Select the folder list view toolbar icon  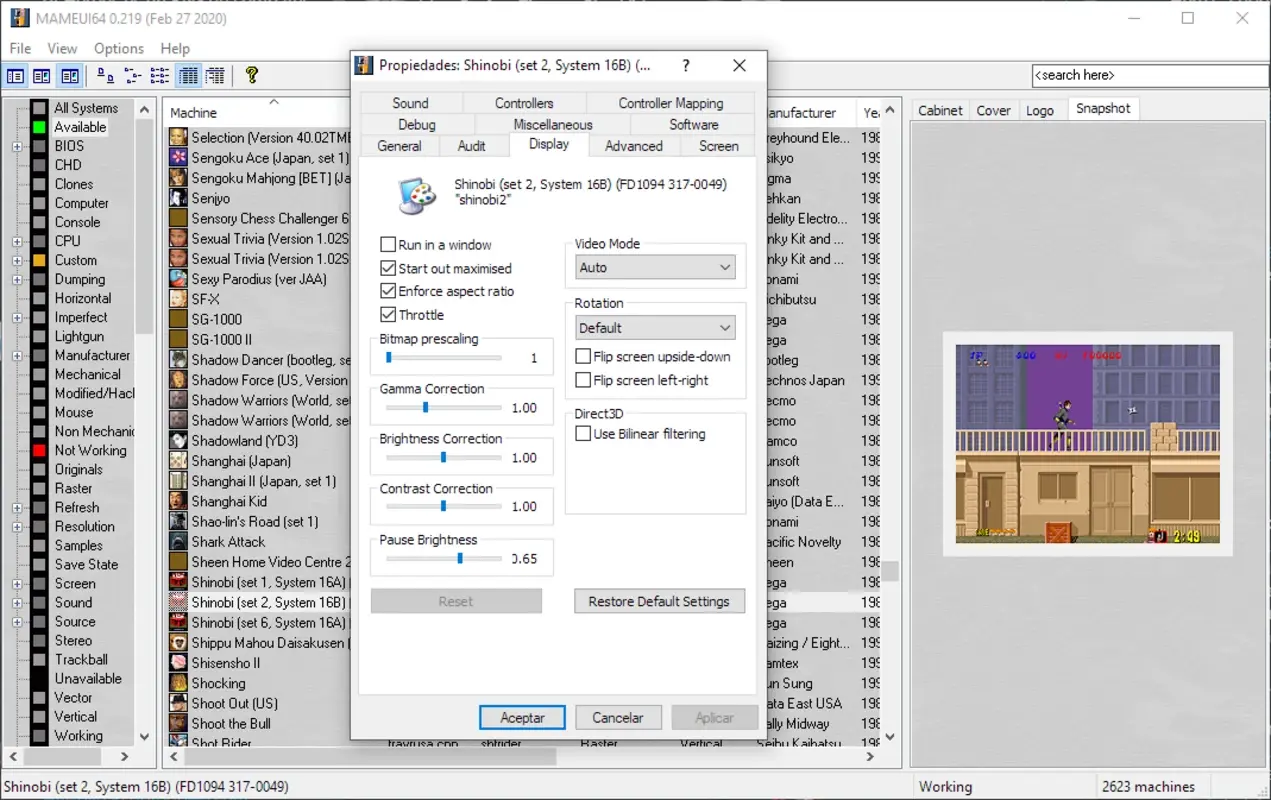(x=15, y=75)
